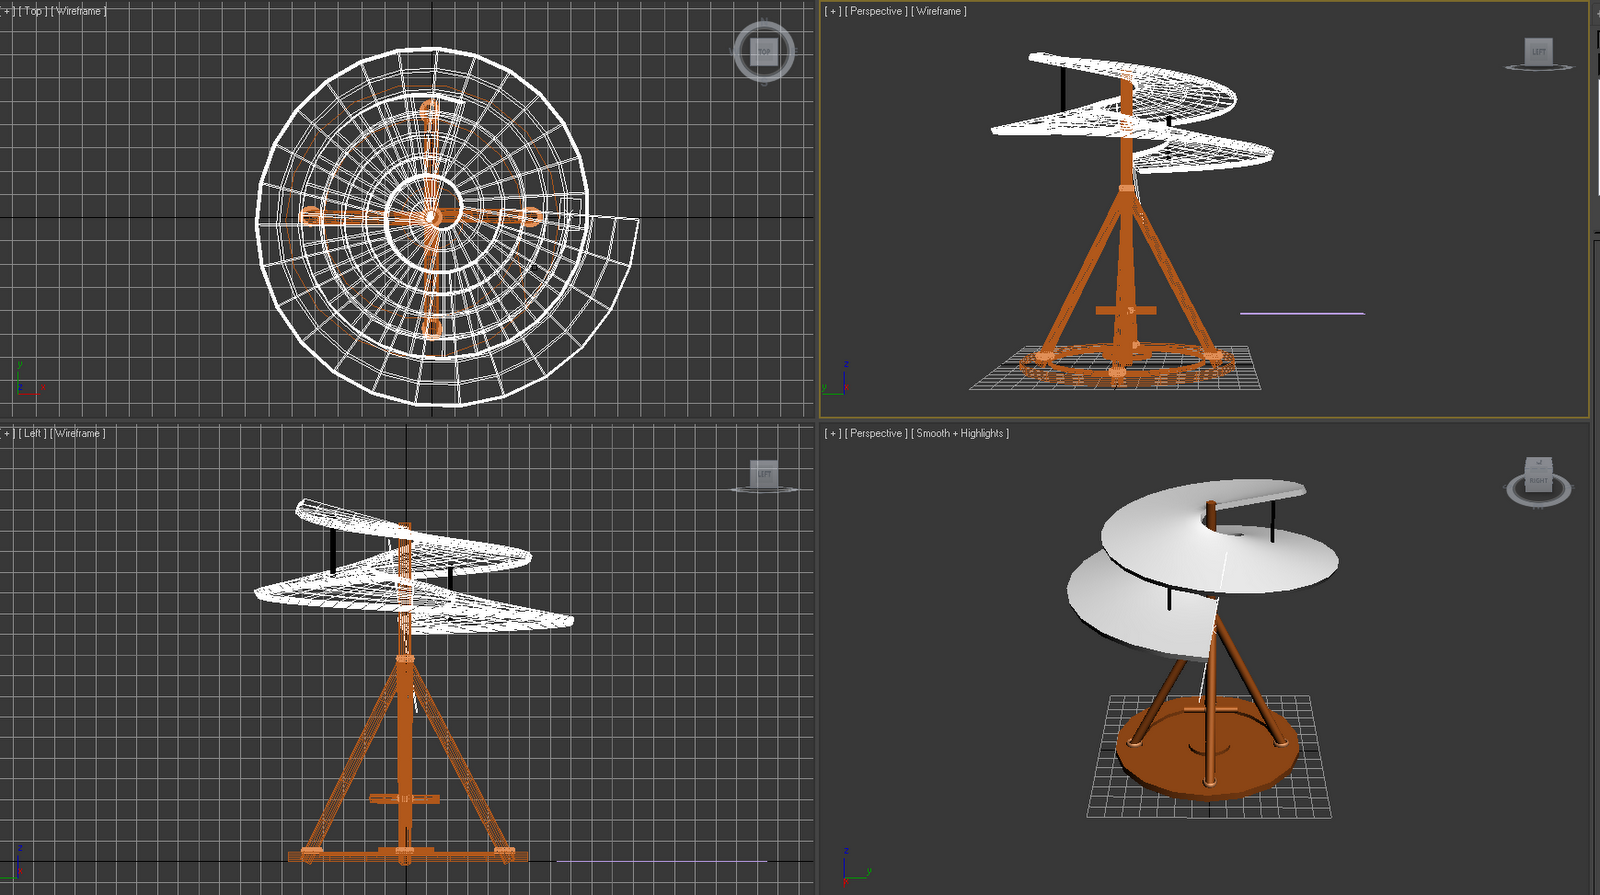Open the Left view label menu
Screen dimensions: 1600x895
[x=33, y=433]
